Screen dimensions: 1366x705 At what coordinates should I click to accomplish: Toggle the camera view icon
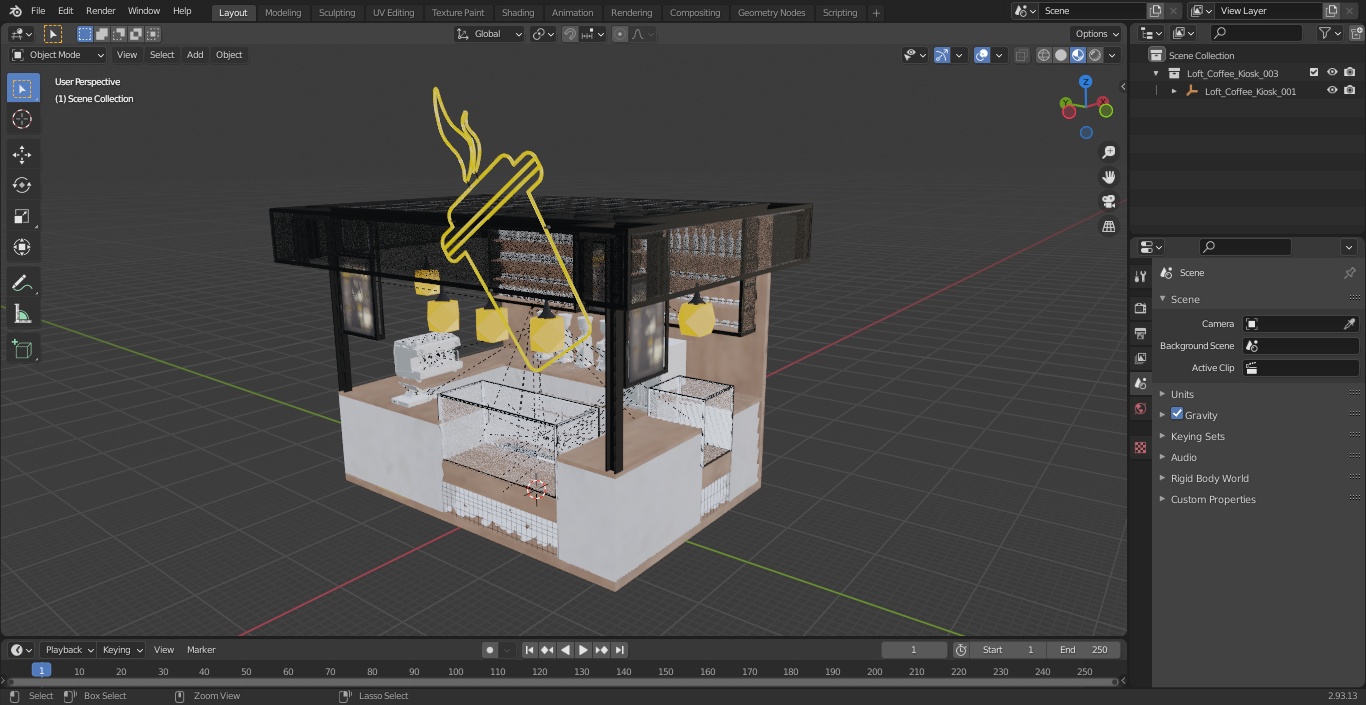[x=1108, y=201]
